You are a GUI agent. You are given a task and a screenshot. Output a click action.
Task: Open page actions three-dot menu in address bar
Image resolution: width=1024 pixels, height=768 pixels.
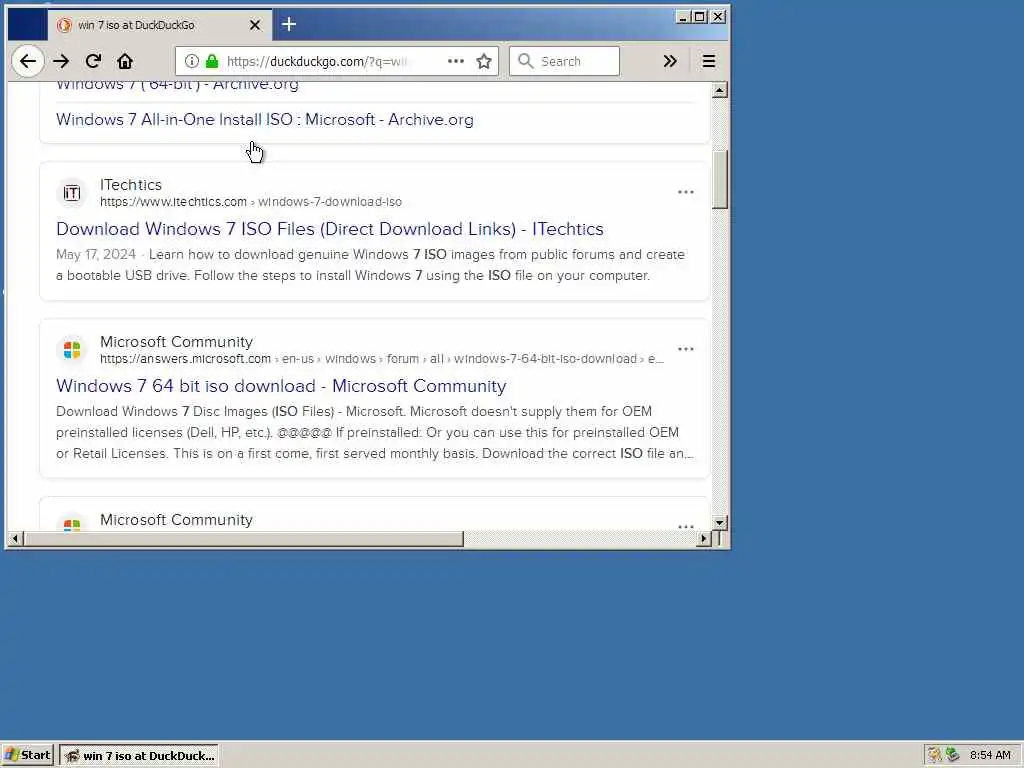coord(456,61)
